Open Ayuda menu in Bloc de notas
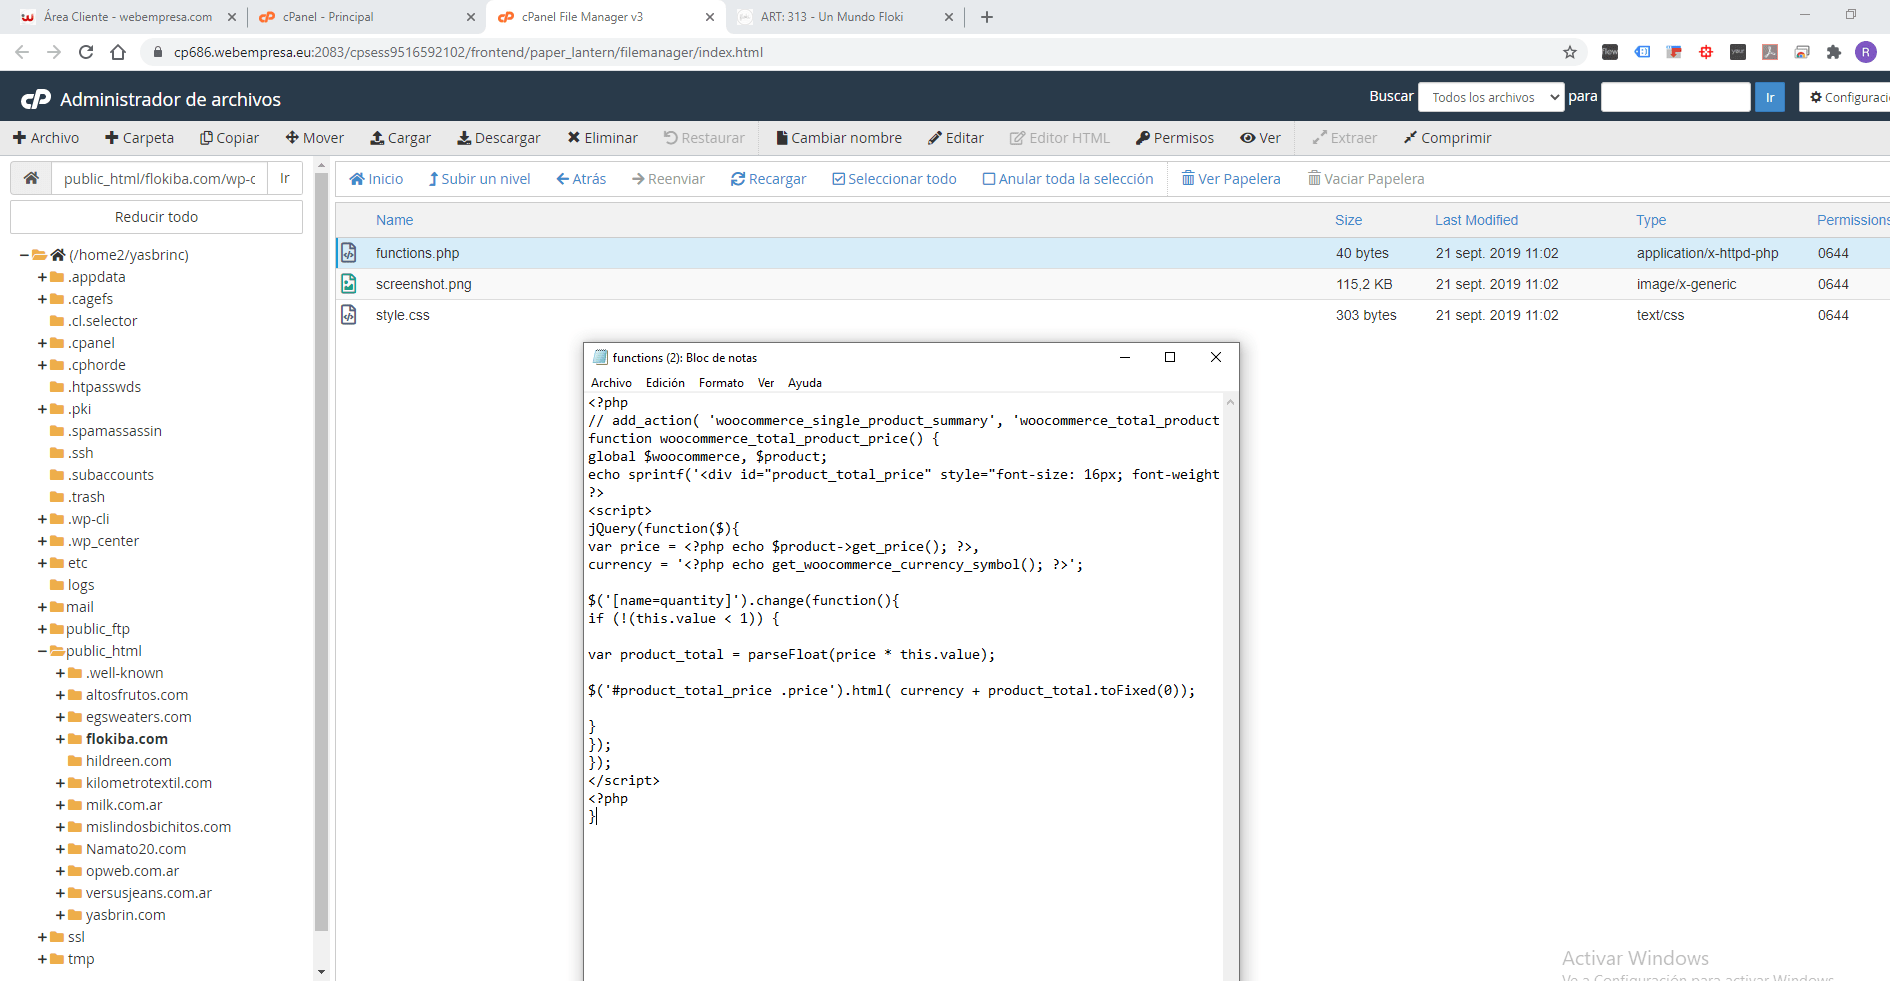 (804, 383)
